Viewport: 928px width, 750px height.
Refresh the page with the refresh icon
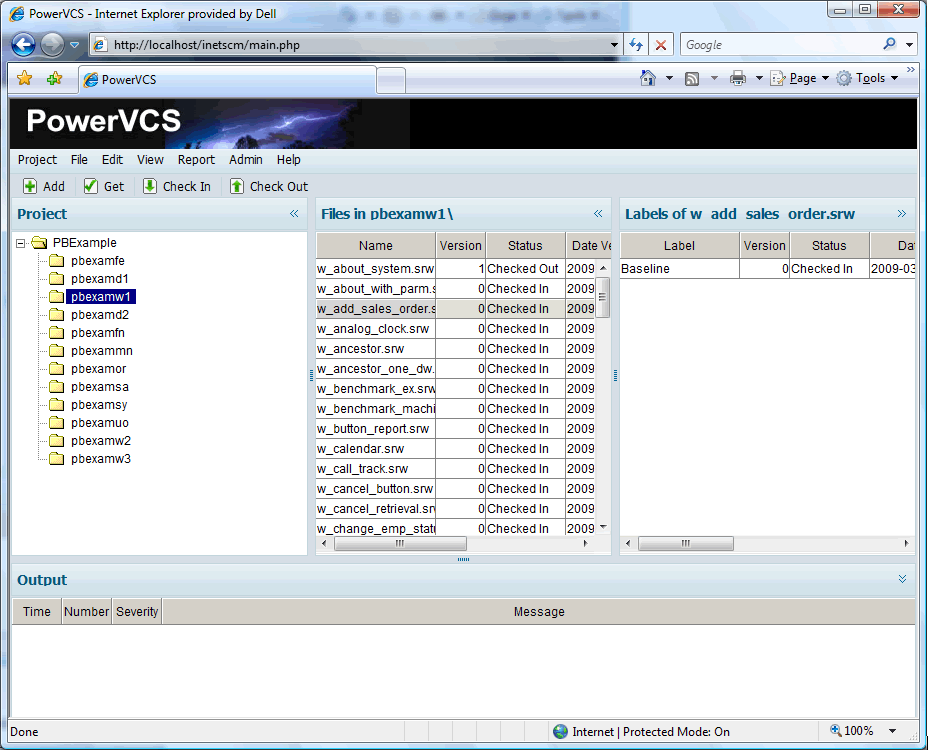pos(636,44)
